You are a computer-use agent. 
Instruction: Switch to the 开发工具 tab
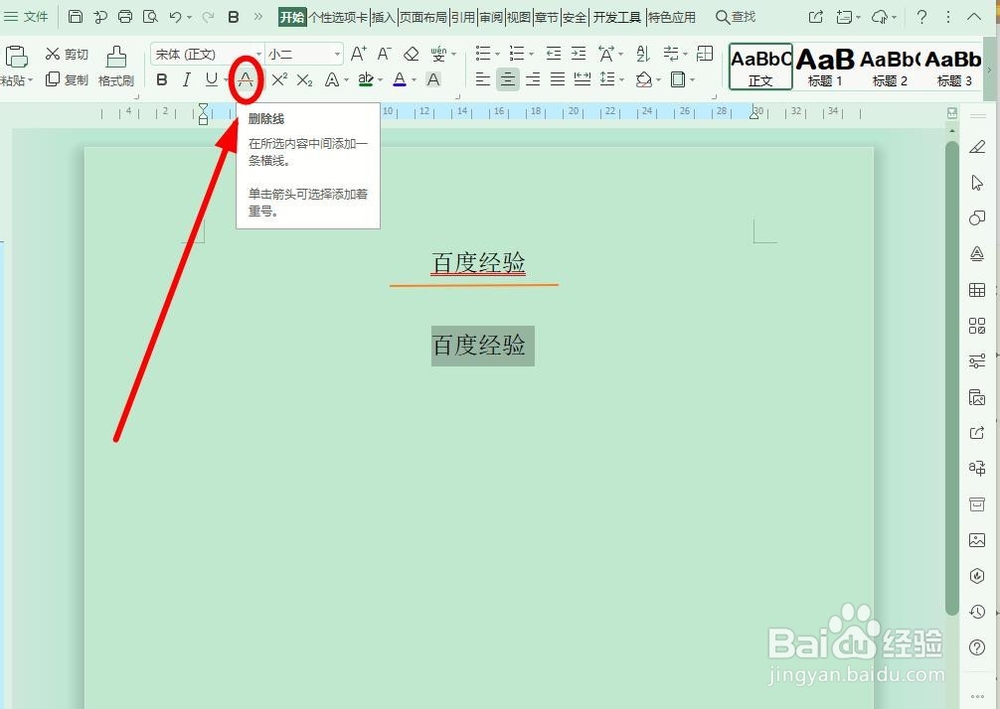click(617, 17)
